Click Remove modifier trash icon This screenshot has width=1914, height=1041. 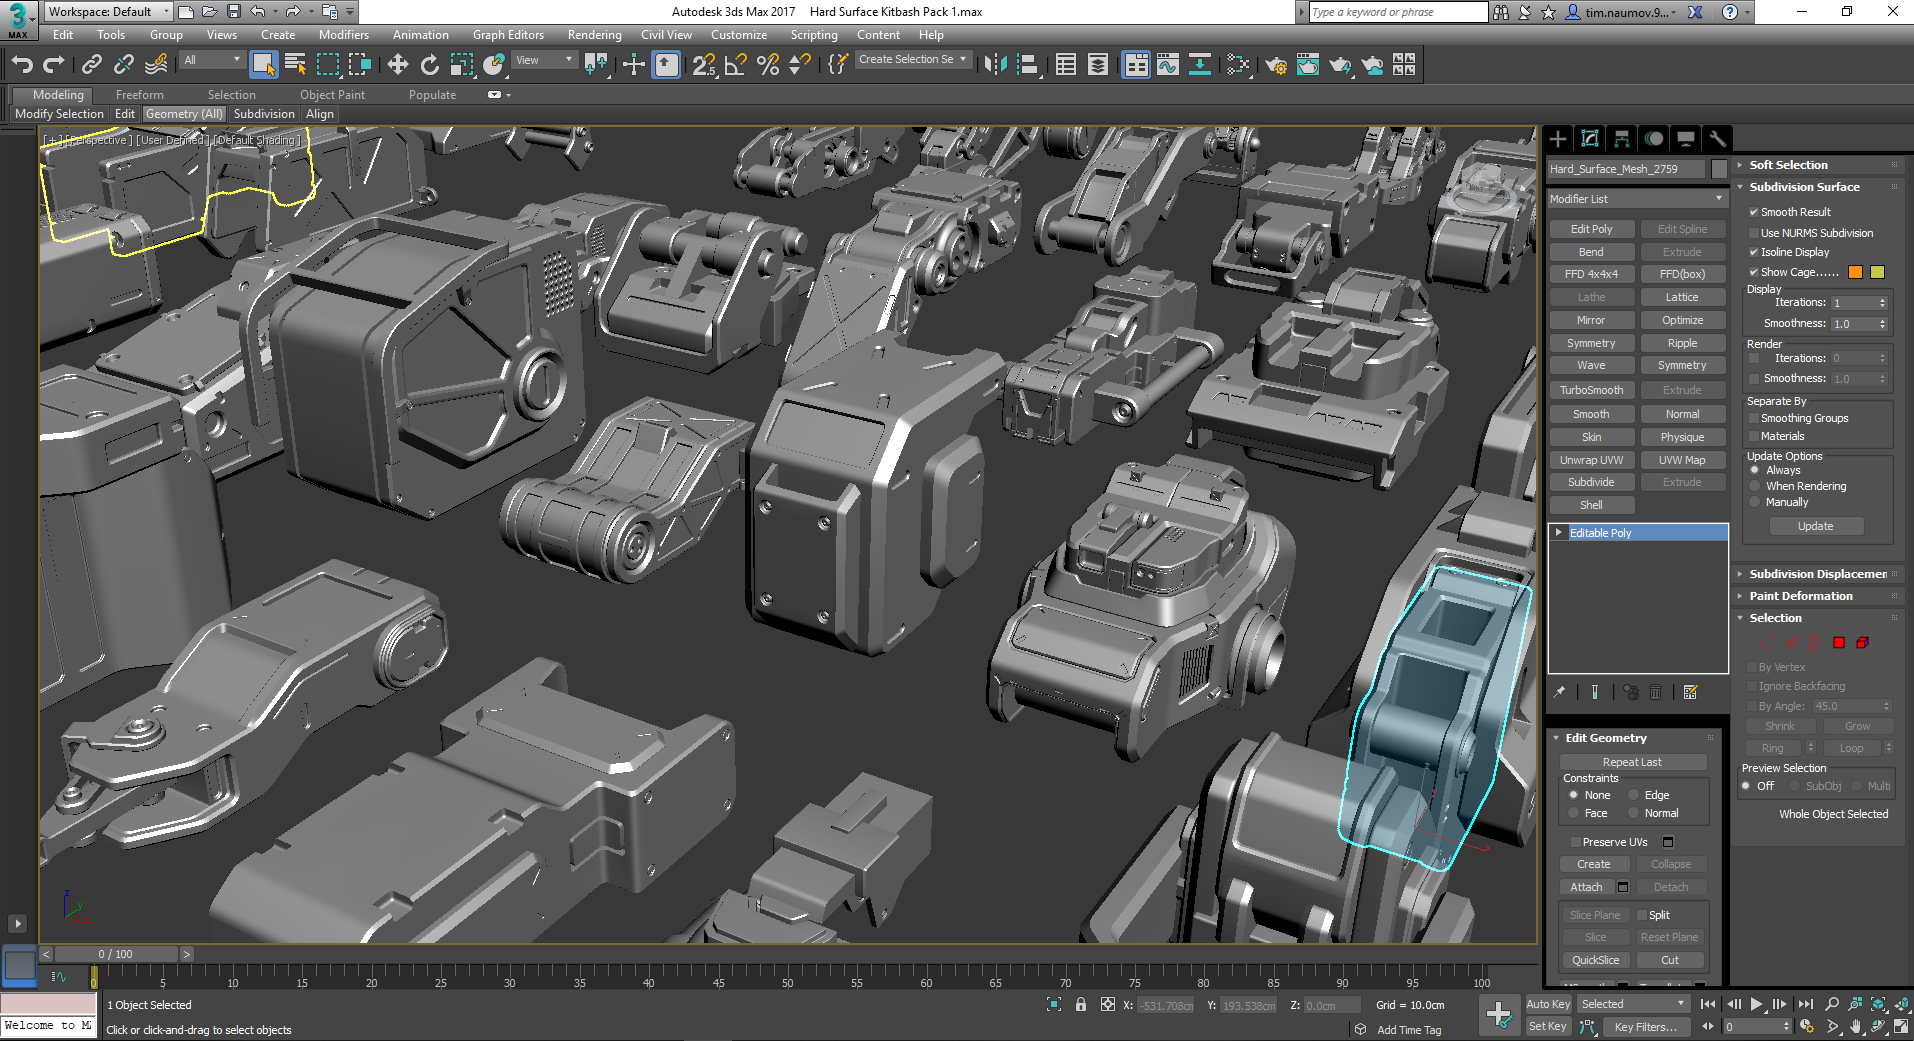click(x=1656, y=692)
